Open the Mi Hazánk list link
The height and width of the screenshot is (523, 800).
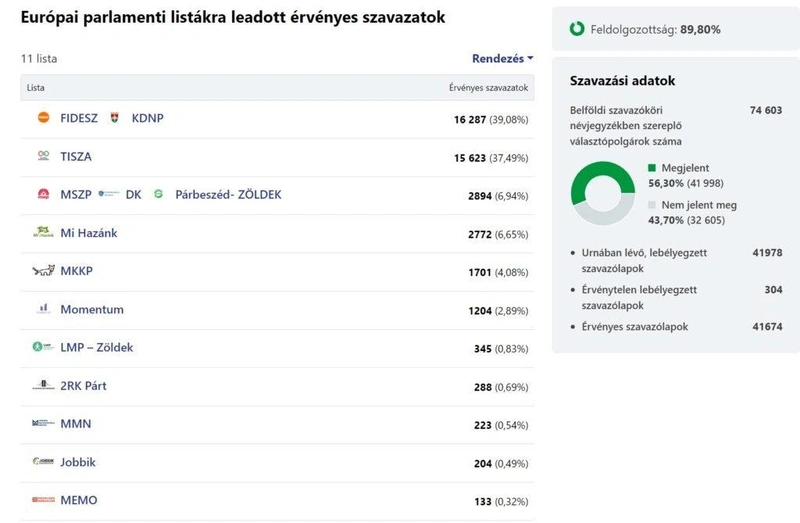click(89, 233)
